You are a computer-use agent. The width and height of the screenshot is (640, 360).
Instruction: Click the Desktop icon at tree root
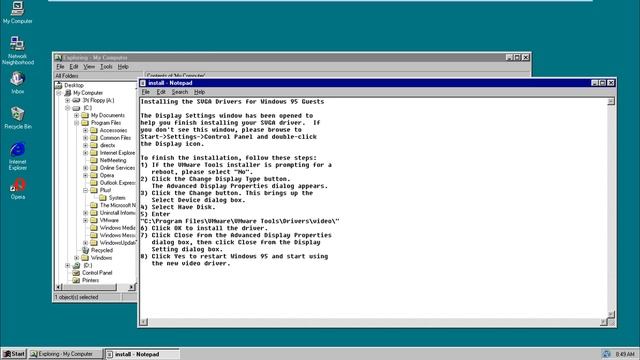pyautogui.click(x=58, y=85)
